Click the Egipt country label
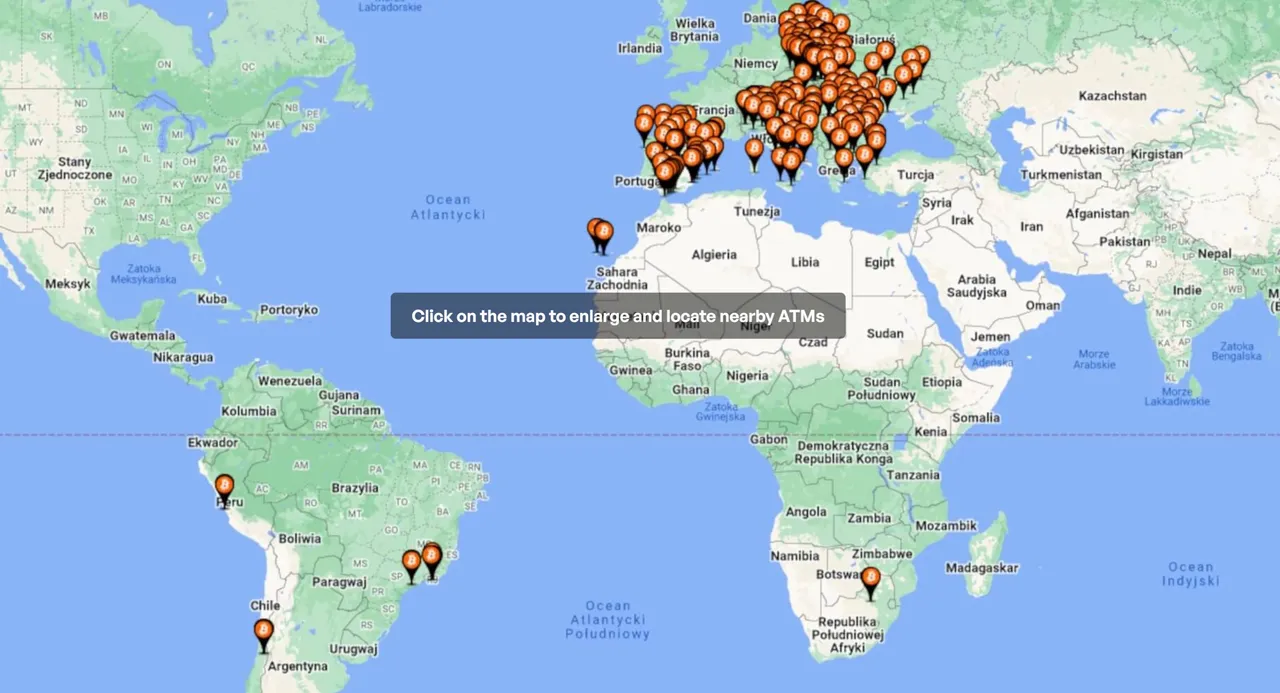1280x693 pixels. [879, 262]
